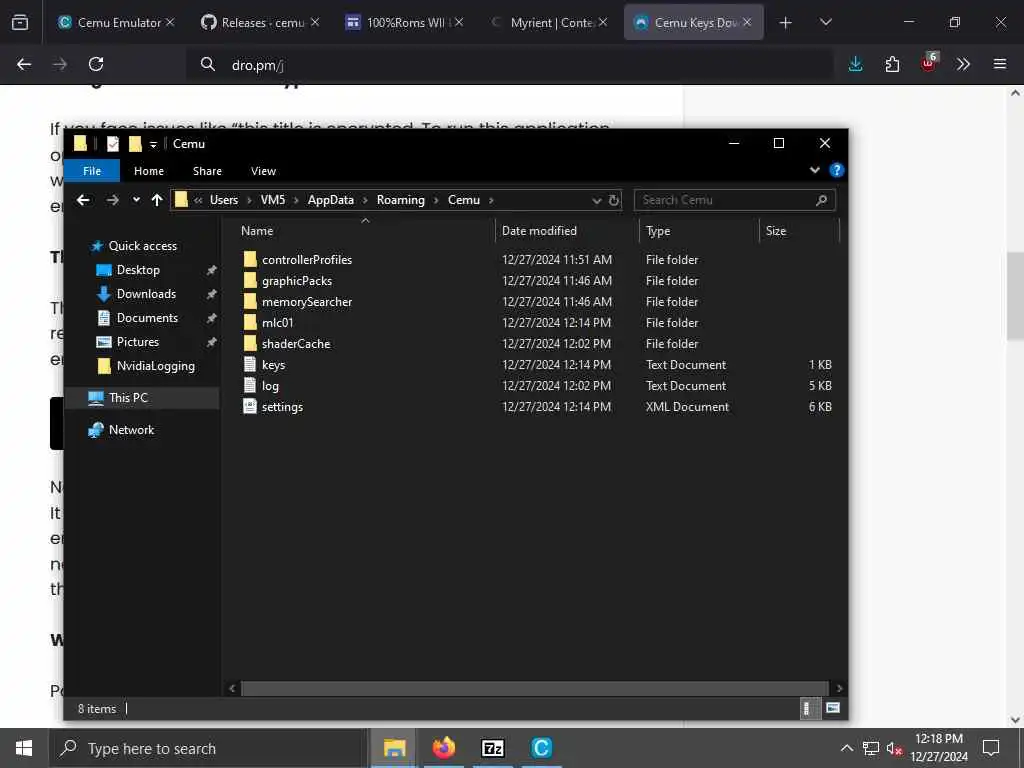Navigate to AppData in breadcrumb

point(330,200)
